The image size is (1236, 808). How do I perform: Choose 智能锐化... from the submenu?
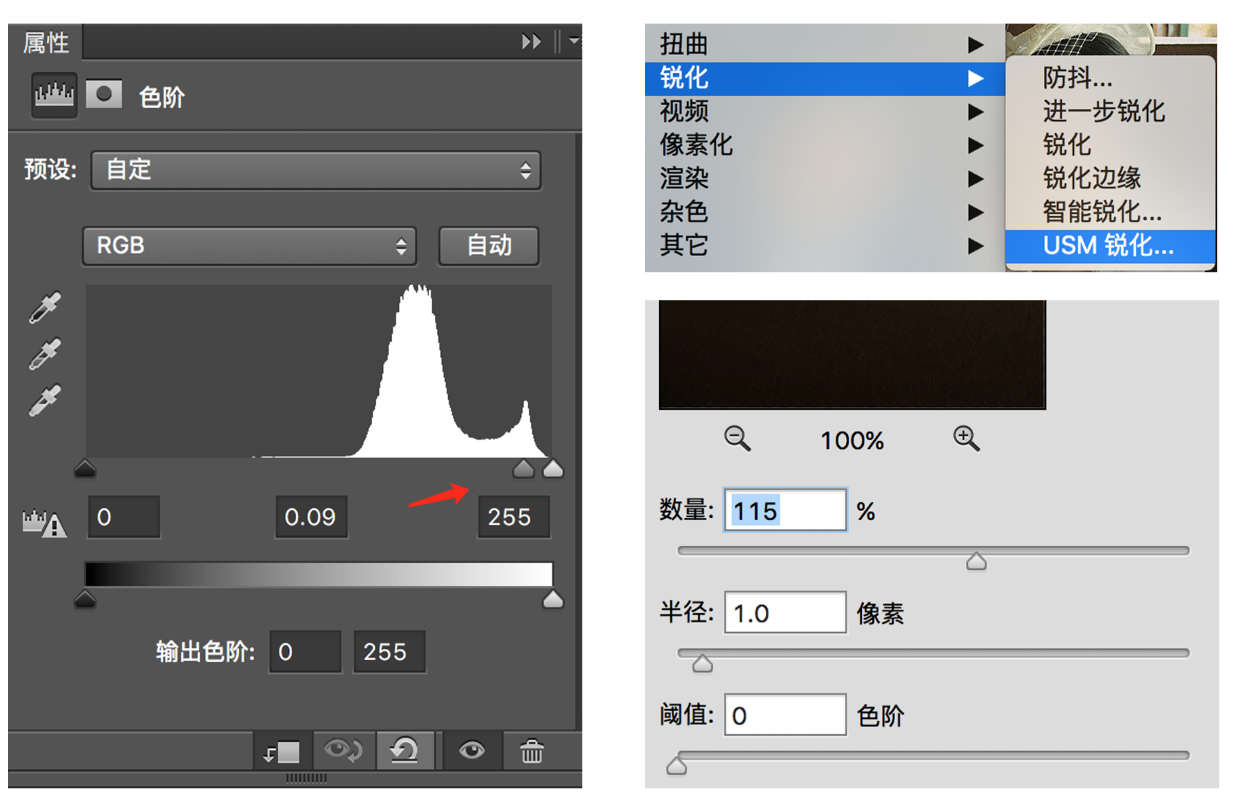(x=1110, y=211)
